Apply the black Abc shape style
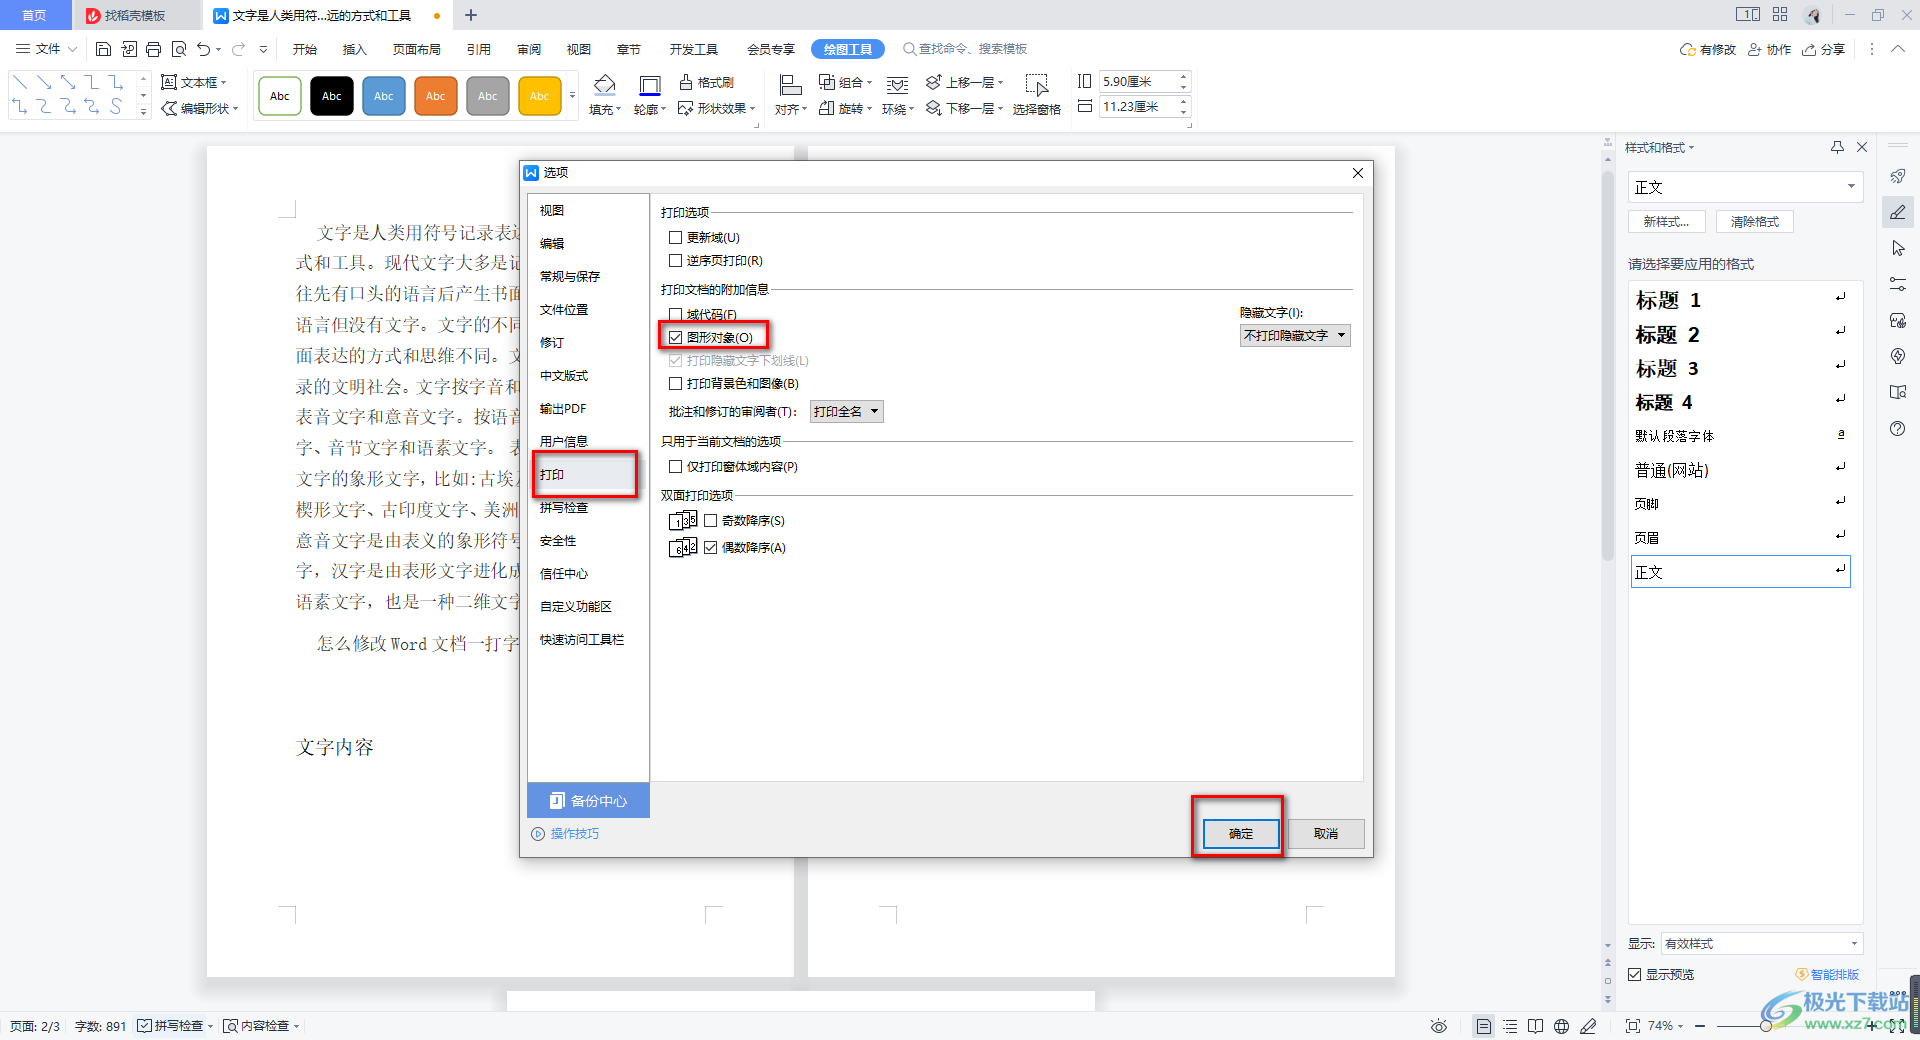Image resolution: width=1920 pixels, height=1040 pixels. click(332, 96)
